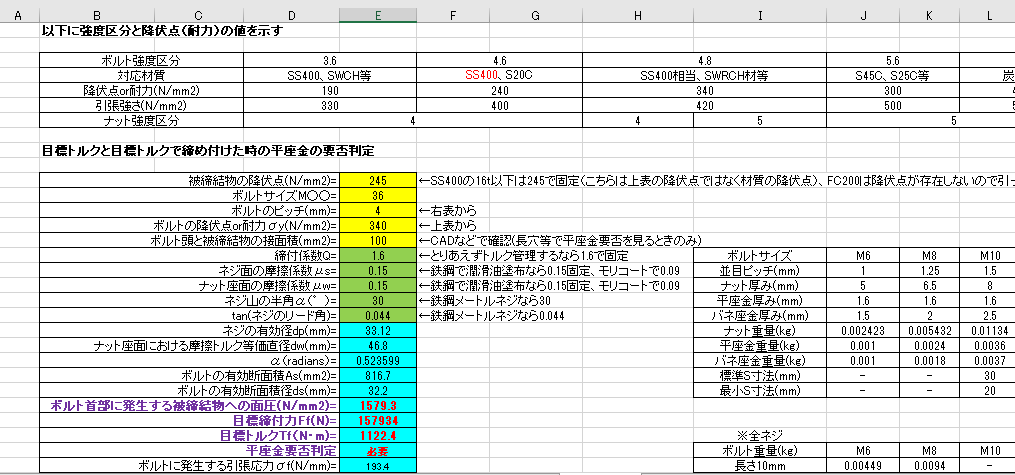Viewport: 1015px width, 475px height.
Task: Click tensile stress value 193.4
Action: click(378, 465)
